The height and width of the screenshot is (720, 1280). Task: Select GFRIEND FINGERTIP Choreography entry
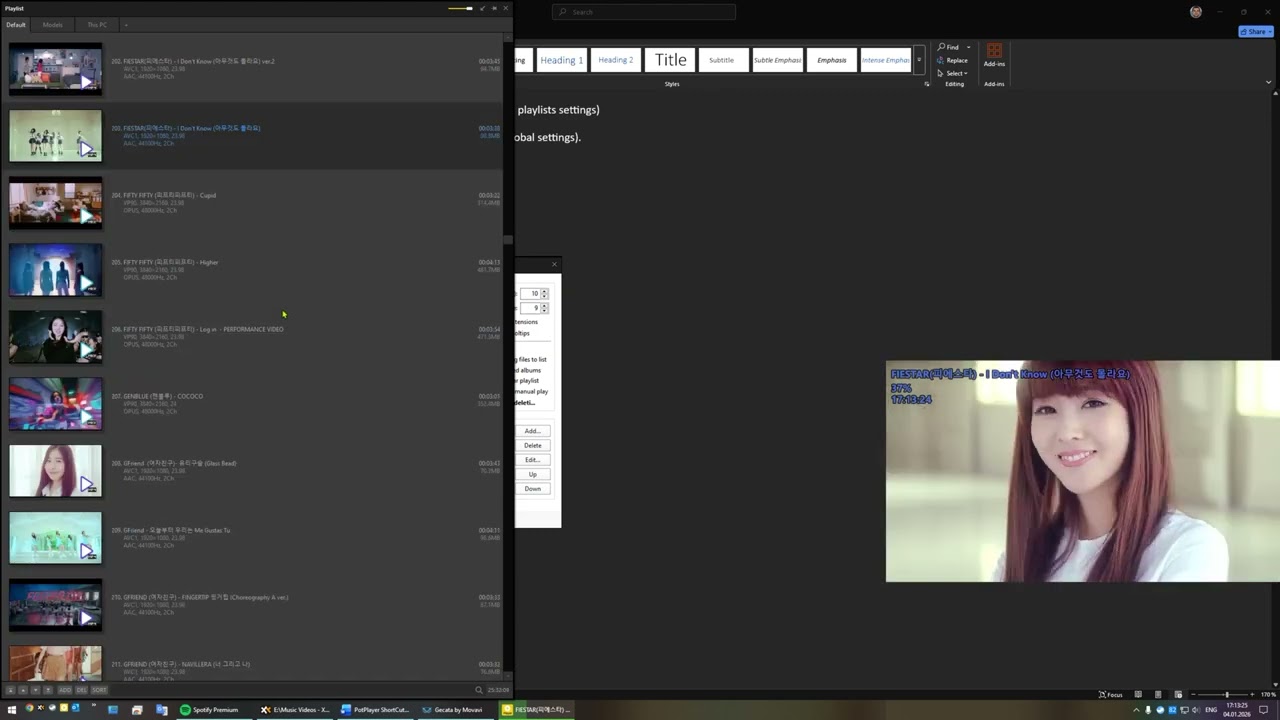(x=253, y=604)
